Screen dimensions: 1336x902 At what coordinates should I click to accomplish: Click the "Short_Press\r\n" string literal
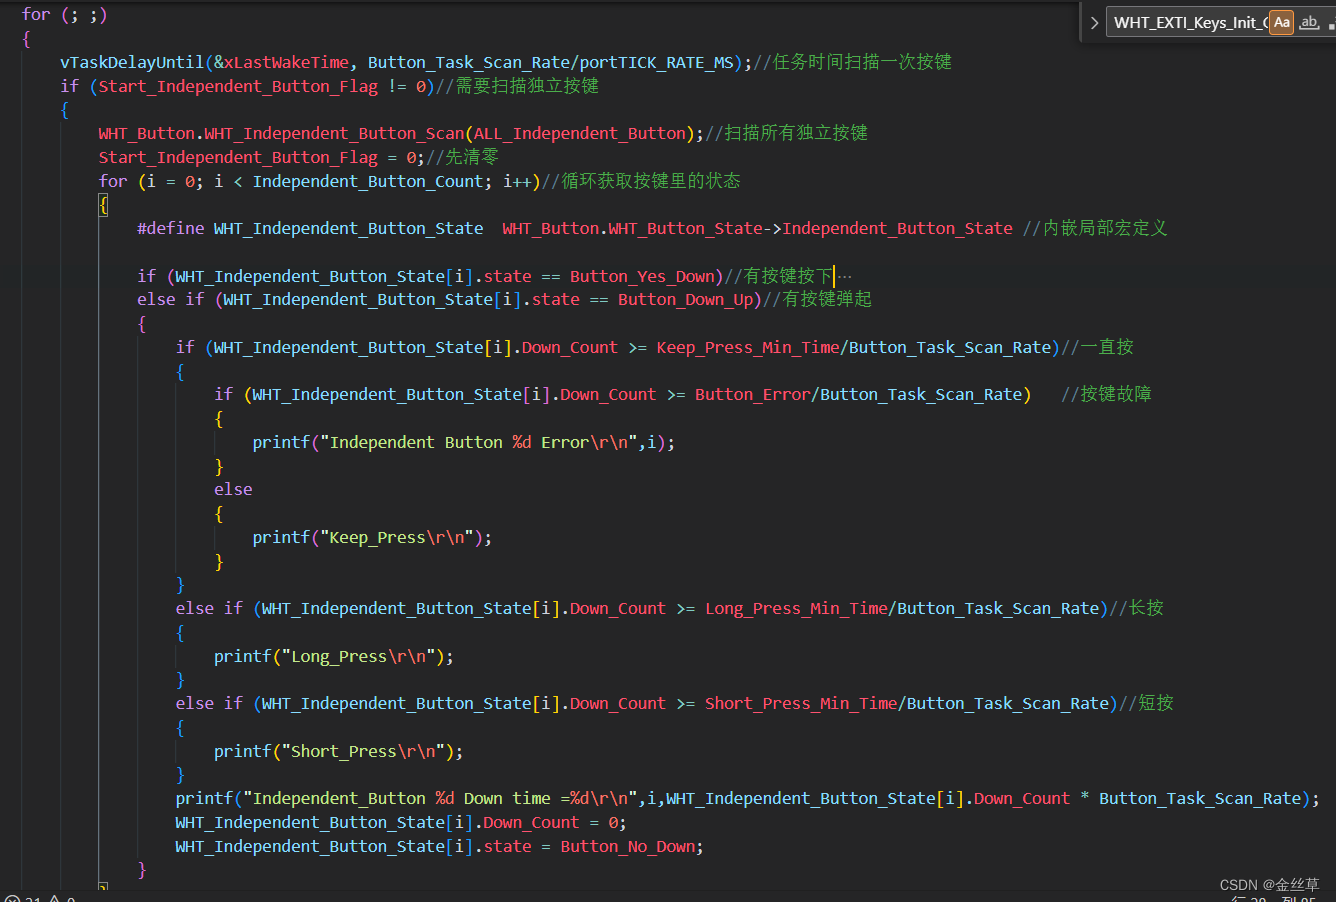coord(362,751)
